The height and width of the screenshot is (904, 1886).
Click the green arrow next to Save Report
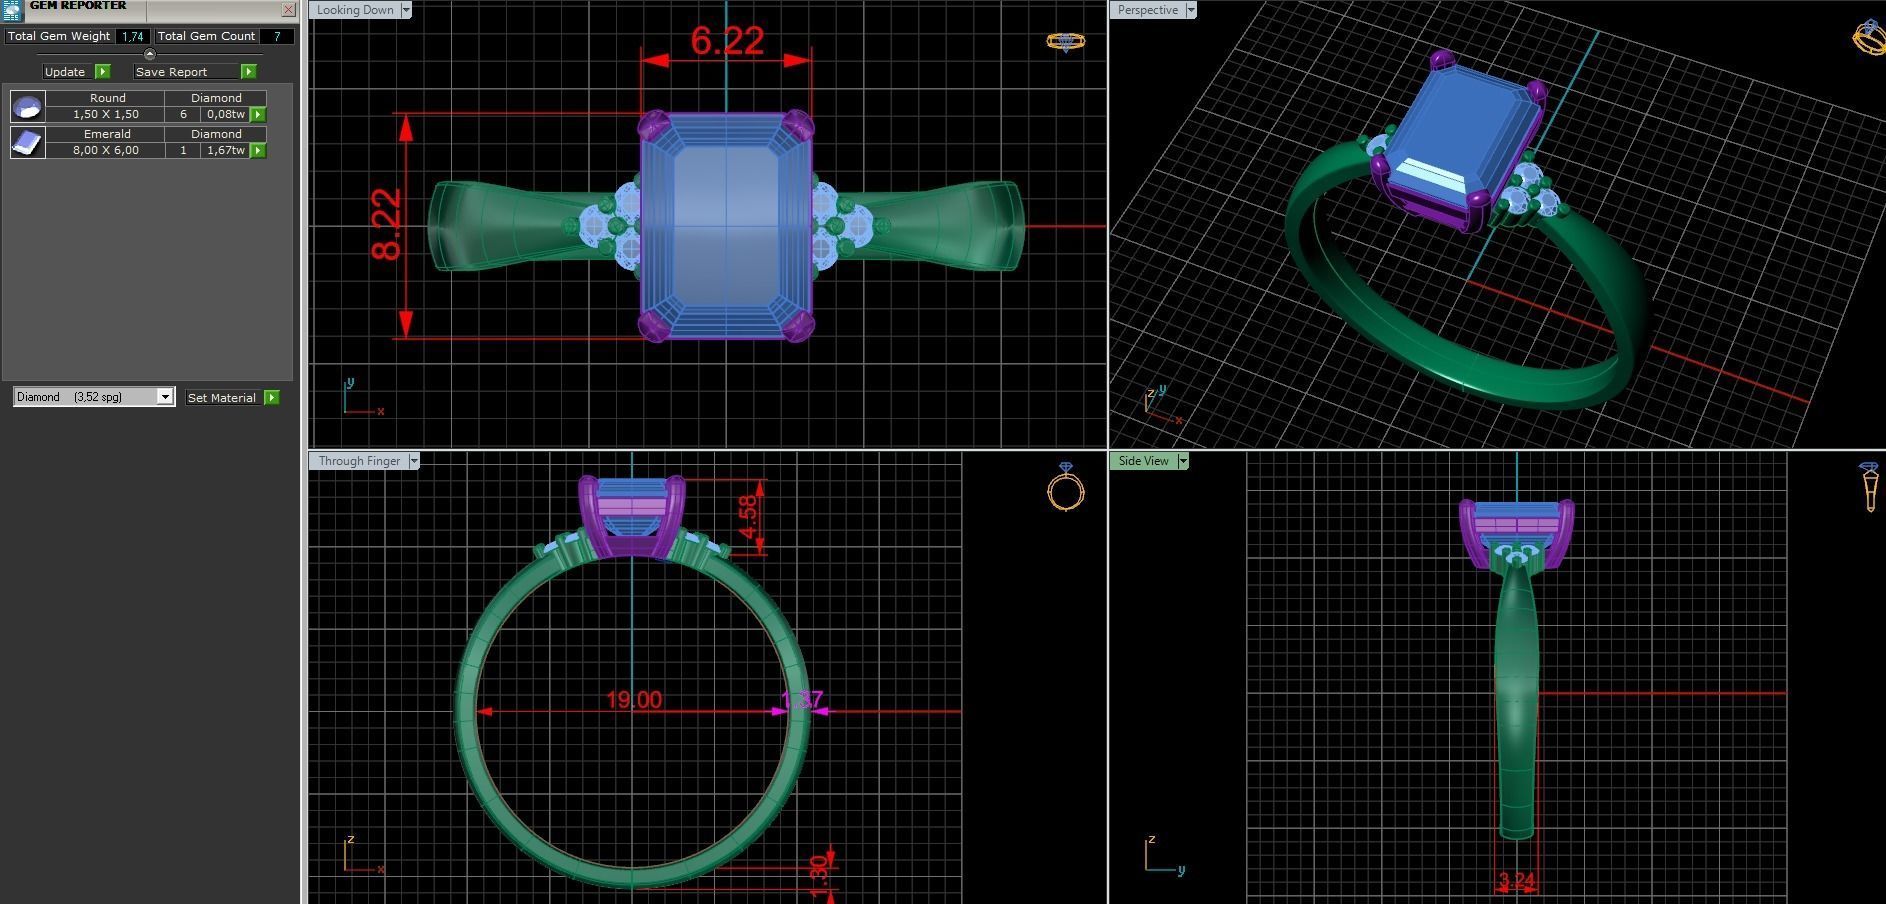249,72
